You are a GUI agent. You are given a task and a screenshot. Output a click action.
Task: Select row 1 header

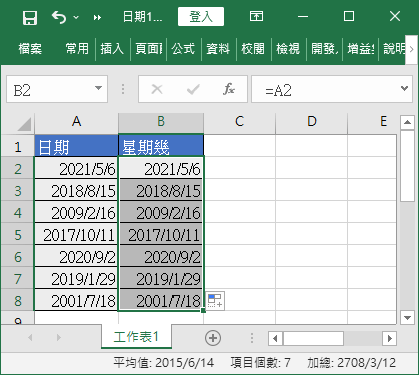click(18, 147)
